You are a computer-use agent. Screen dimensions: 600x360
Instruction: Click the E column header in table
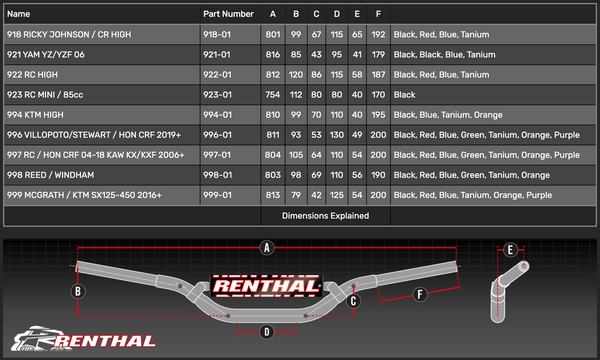(x=357, y=14)
